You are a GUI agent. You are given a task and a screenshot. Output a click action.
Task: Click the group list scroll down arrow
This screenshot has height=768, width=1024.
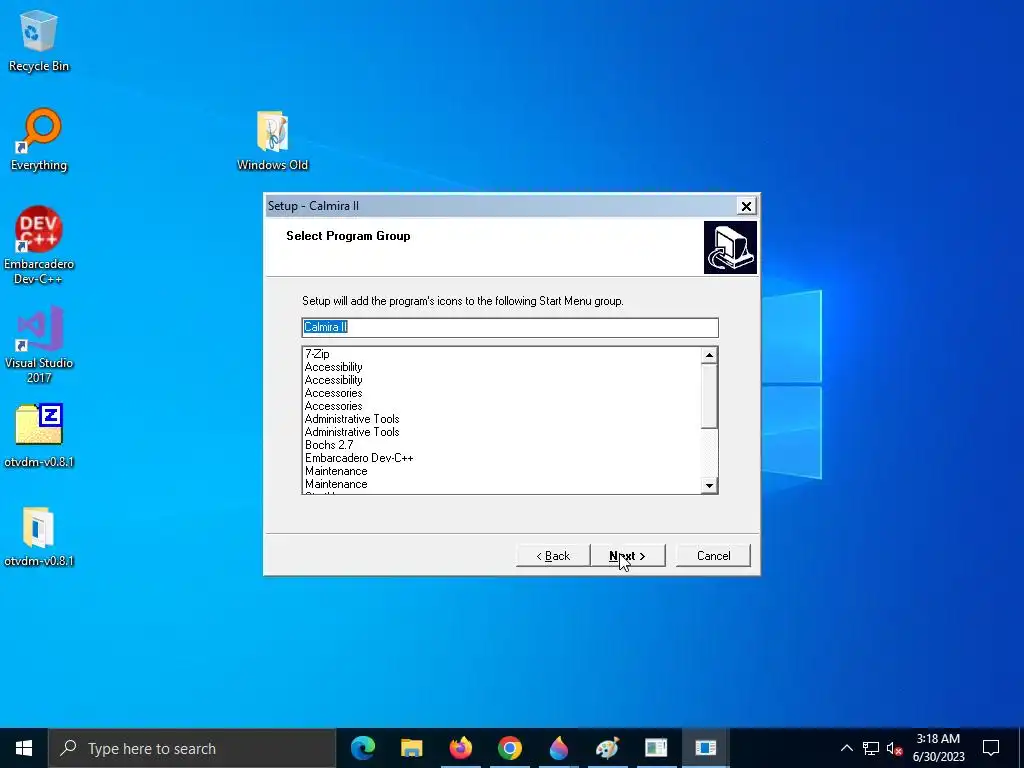point(709,485)
